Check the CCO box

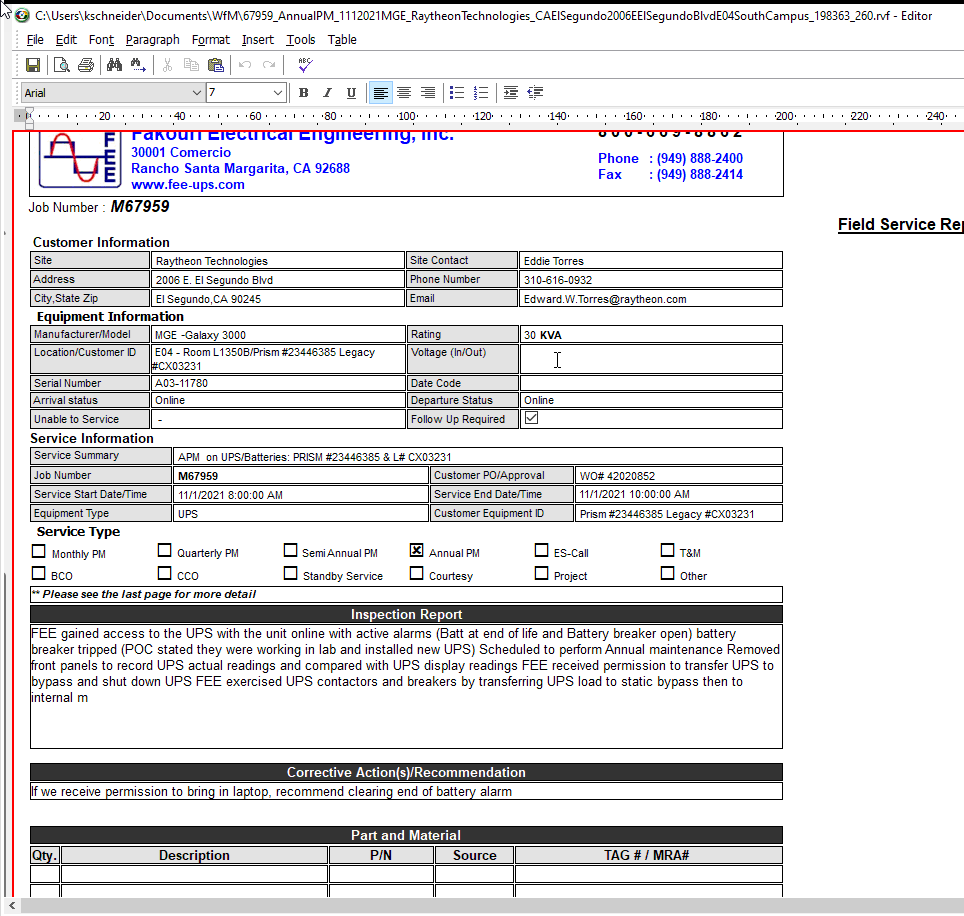[164, 574]
